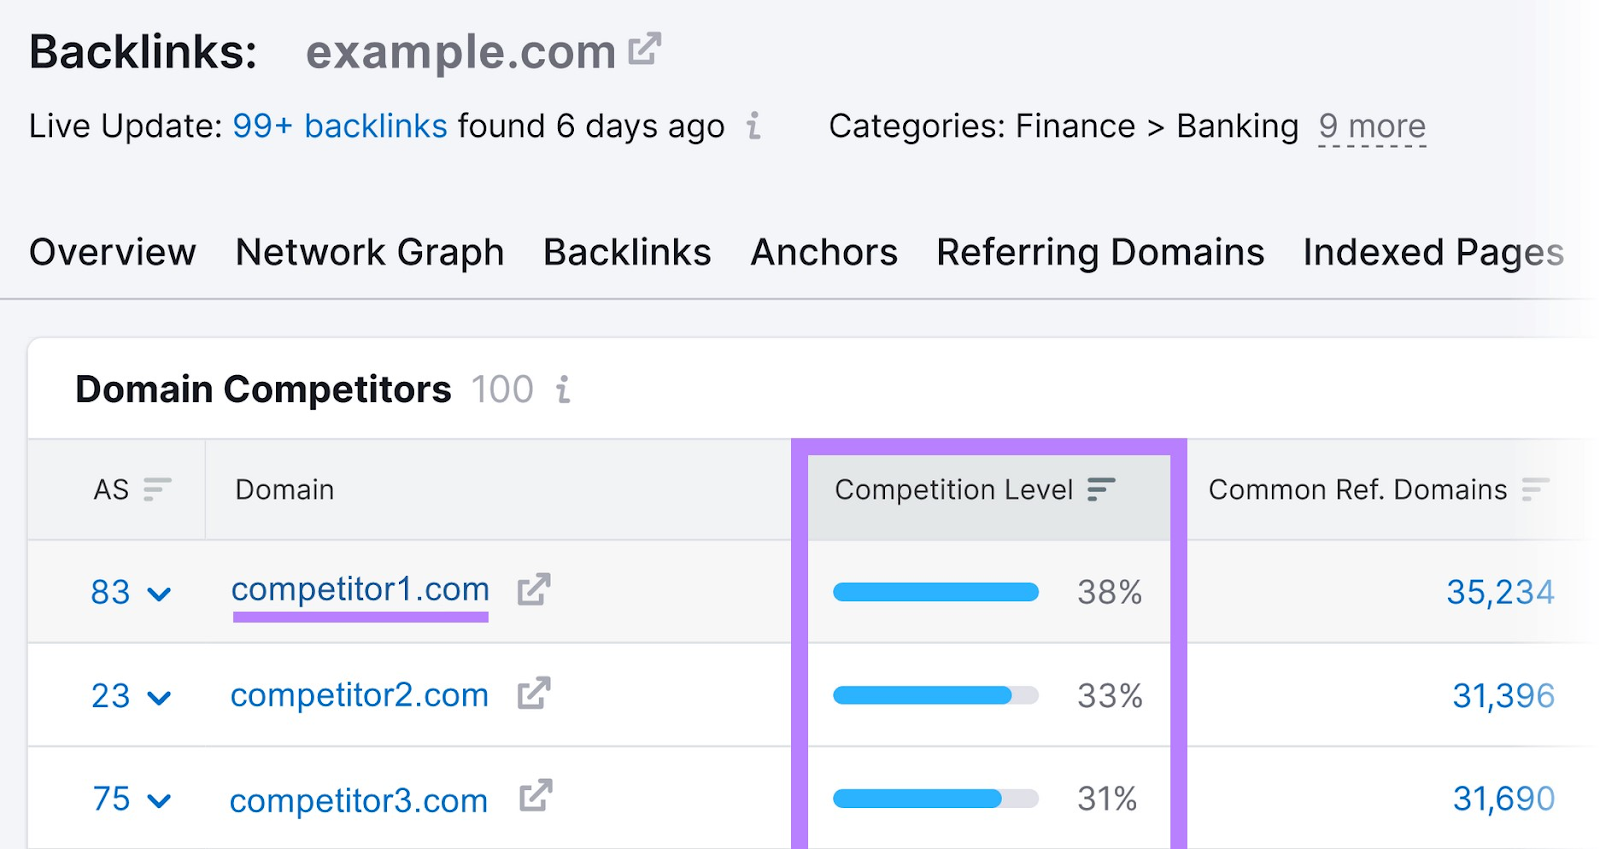This screenshot has width=1600, height=849.
Task: View the Domain Competitors info tooltip
Action: 563,390
